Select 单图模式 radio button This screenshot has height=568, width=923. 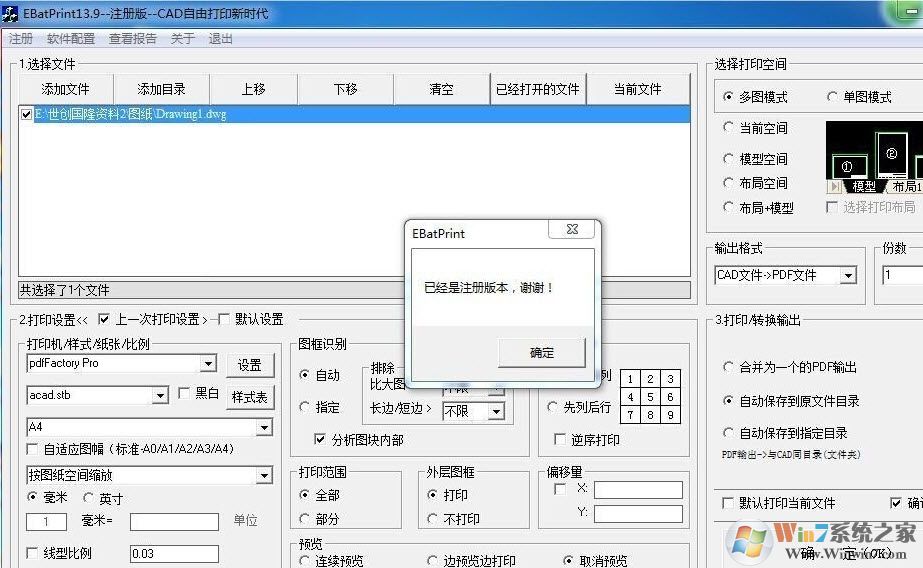click(832, 97)
